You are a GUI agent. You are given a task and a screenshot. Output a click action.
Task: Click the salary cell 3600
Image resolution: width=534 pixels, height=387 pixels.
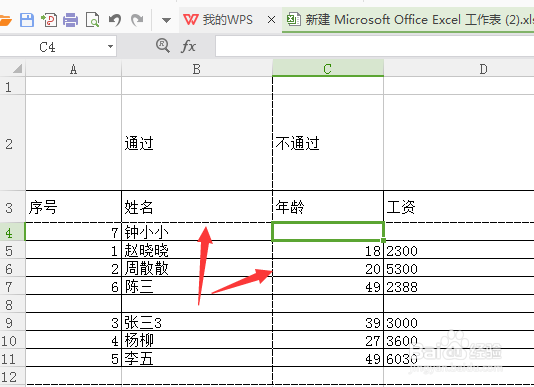459,340
